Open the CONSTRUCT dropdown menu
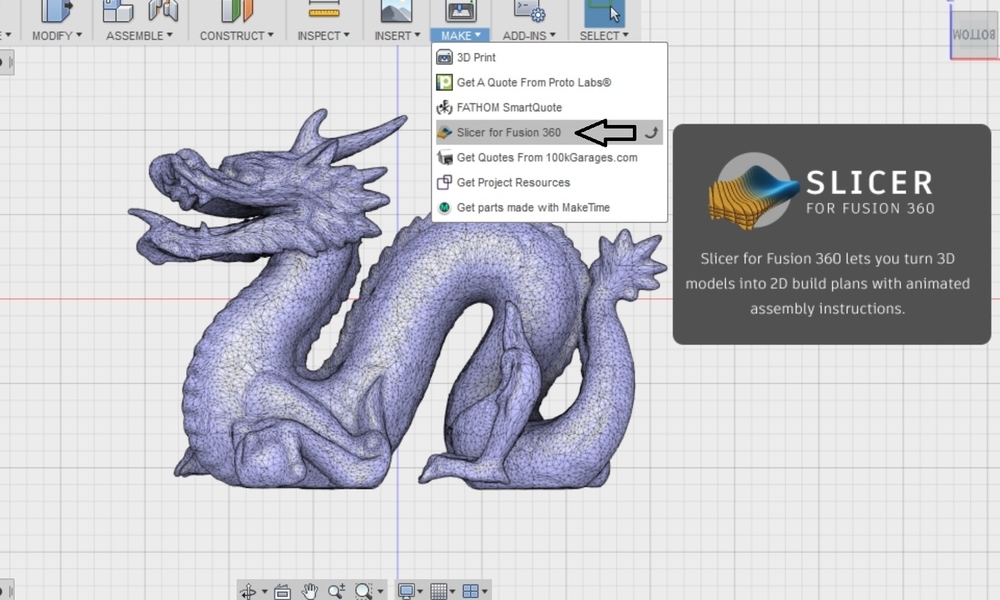The image size is (1000, 600). coord(237,36)
